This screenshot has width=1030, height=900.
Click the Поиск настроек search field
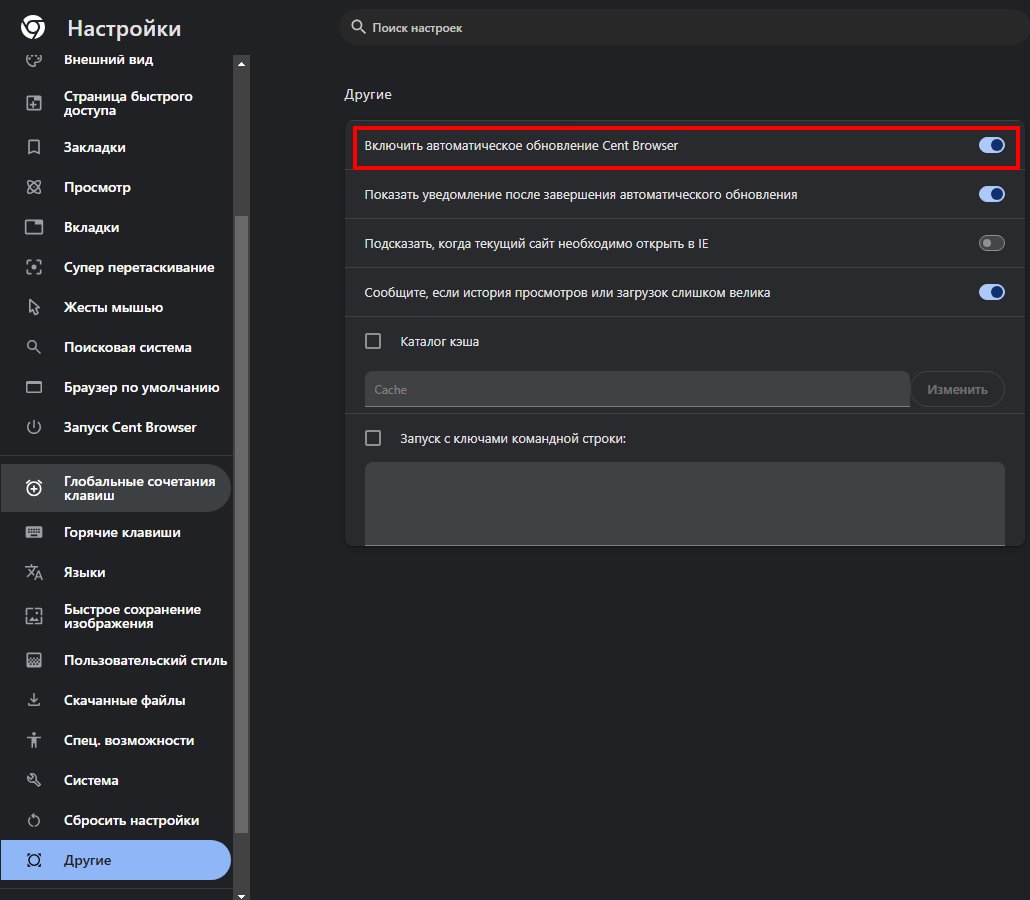[x=683, y=28]
